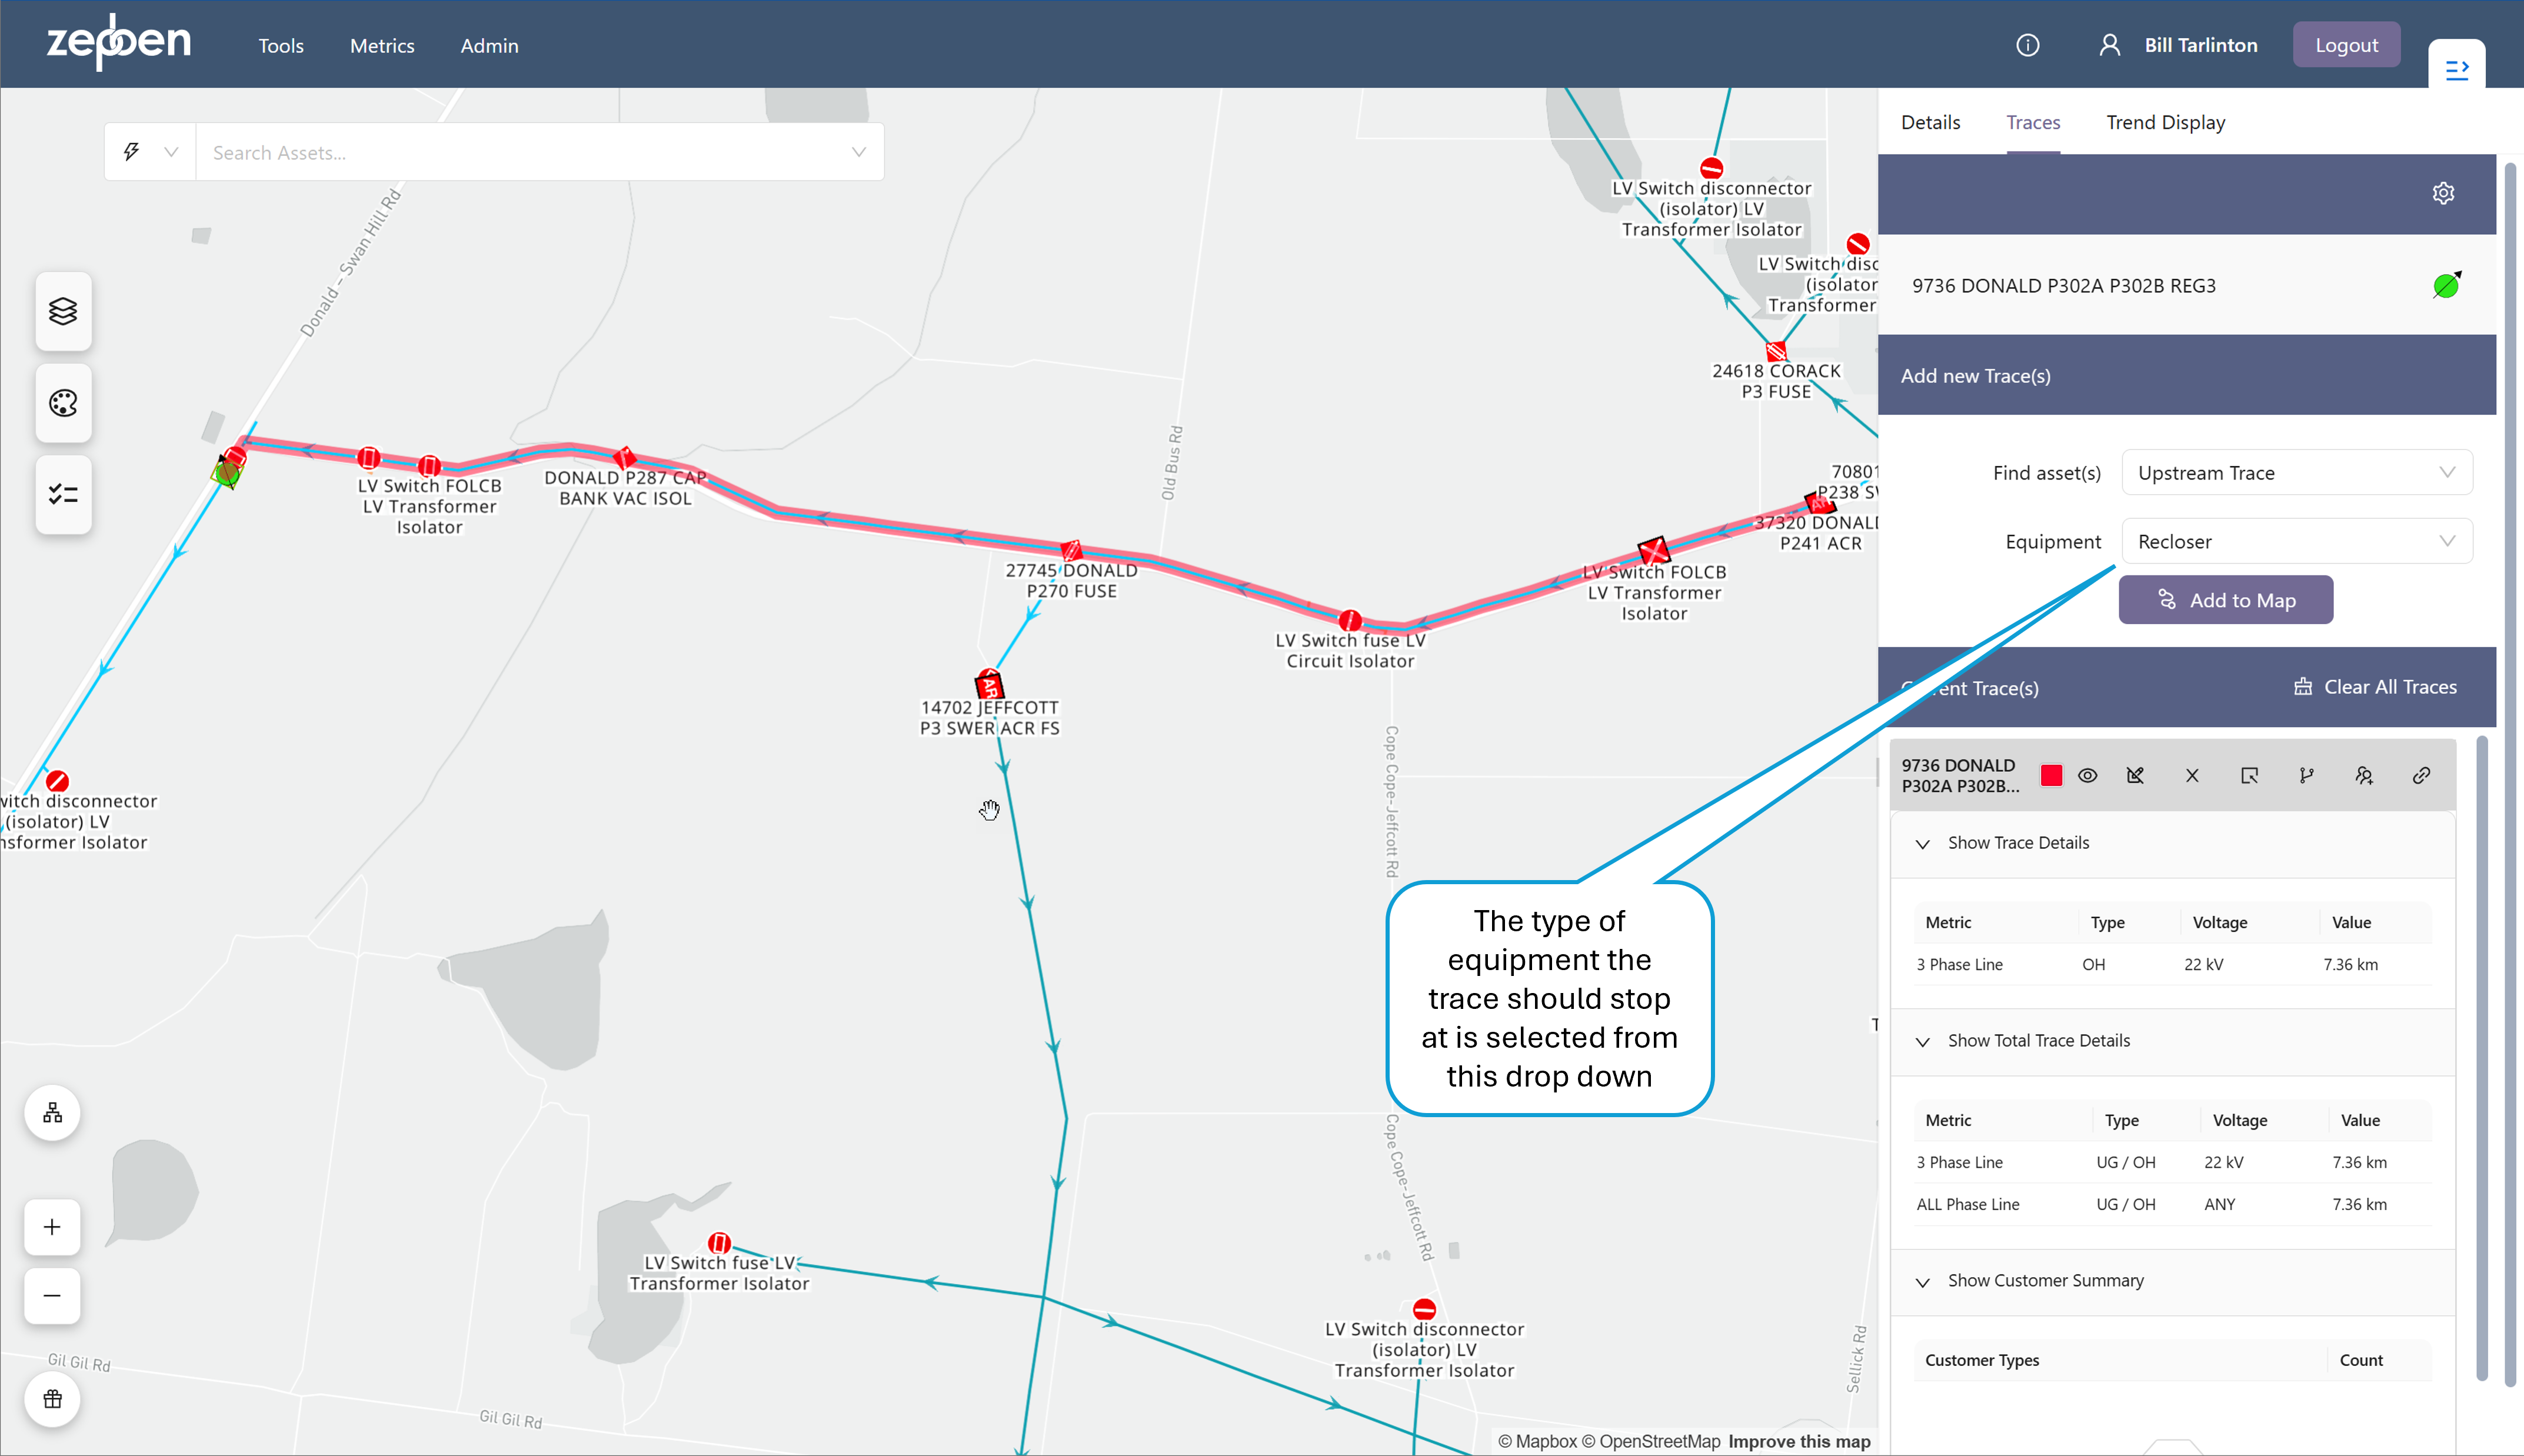2524x1456 pixels.
Task: Select the 27745 DONALD P270 FUSE symbol
Action: [x=1071, y=550]
